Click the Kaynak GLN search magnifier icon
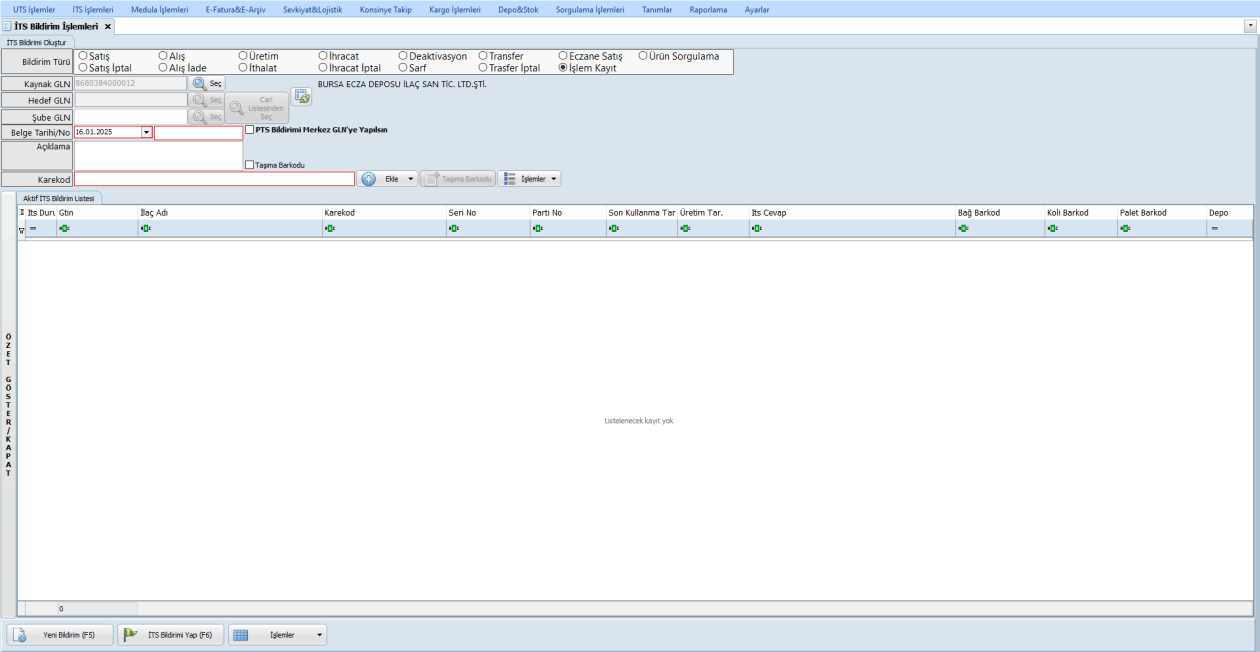Screen dimensions: 1260x652 [199, 84]
